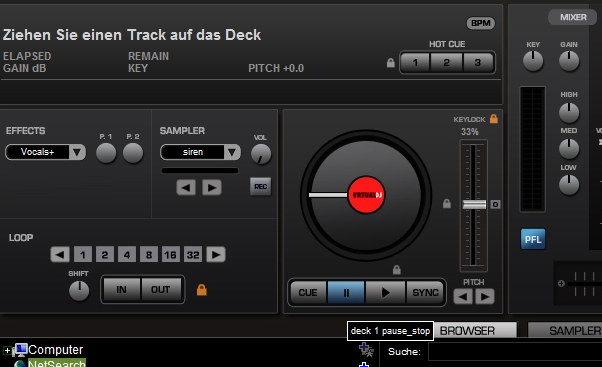
Task: Click the orange Keylock padlock icon
Action: point(494,119)
